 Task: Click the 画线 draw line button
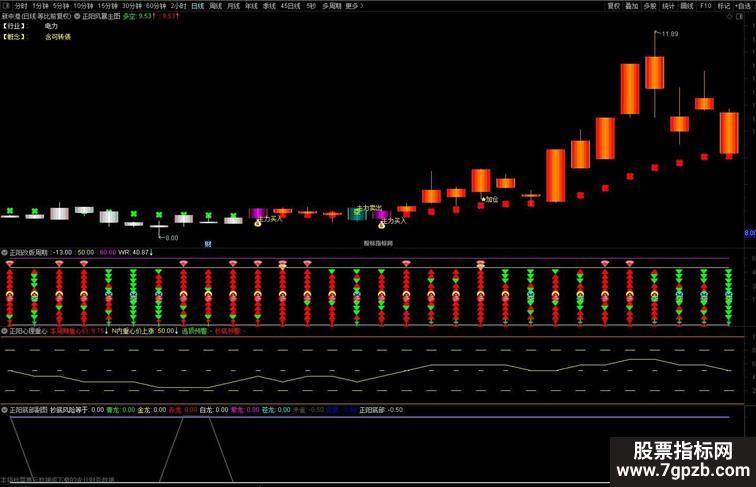point(687,6)
